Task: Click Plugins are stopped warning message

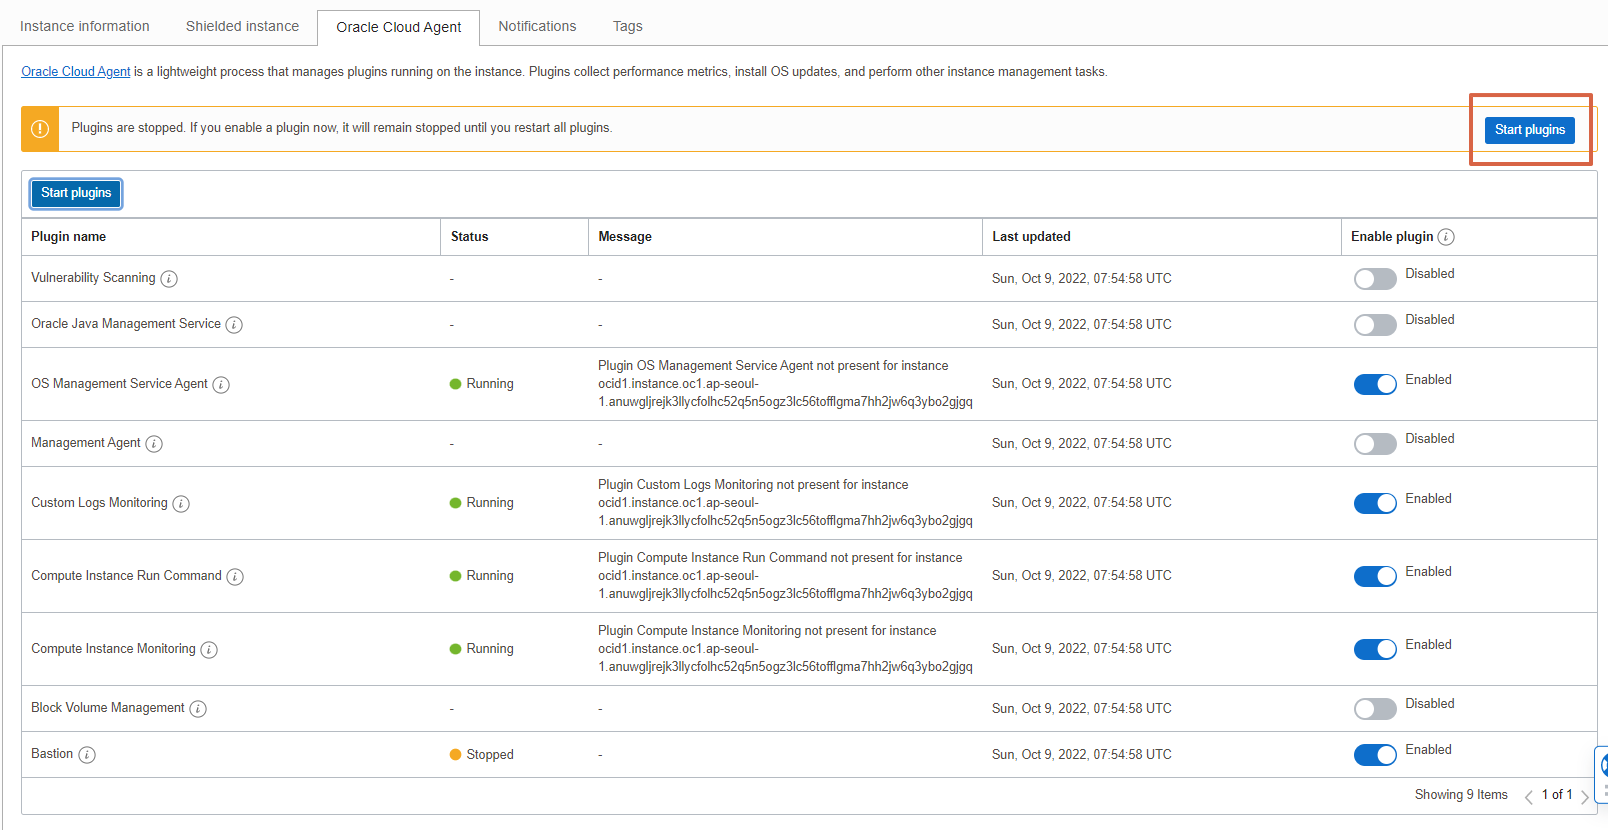Action: pyautogui.click(x=342, y=128)
